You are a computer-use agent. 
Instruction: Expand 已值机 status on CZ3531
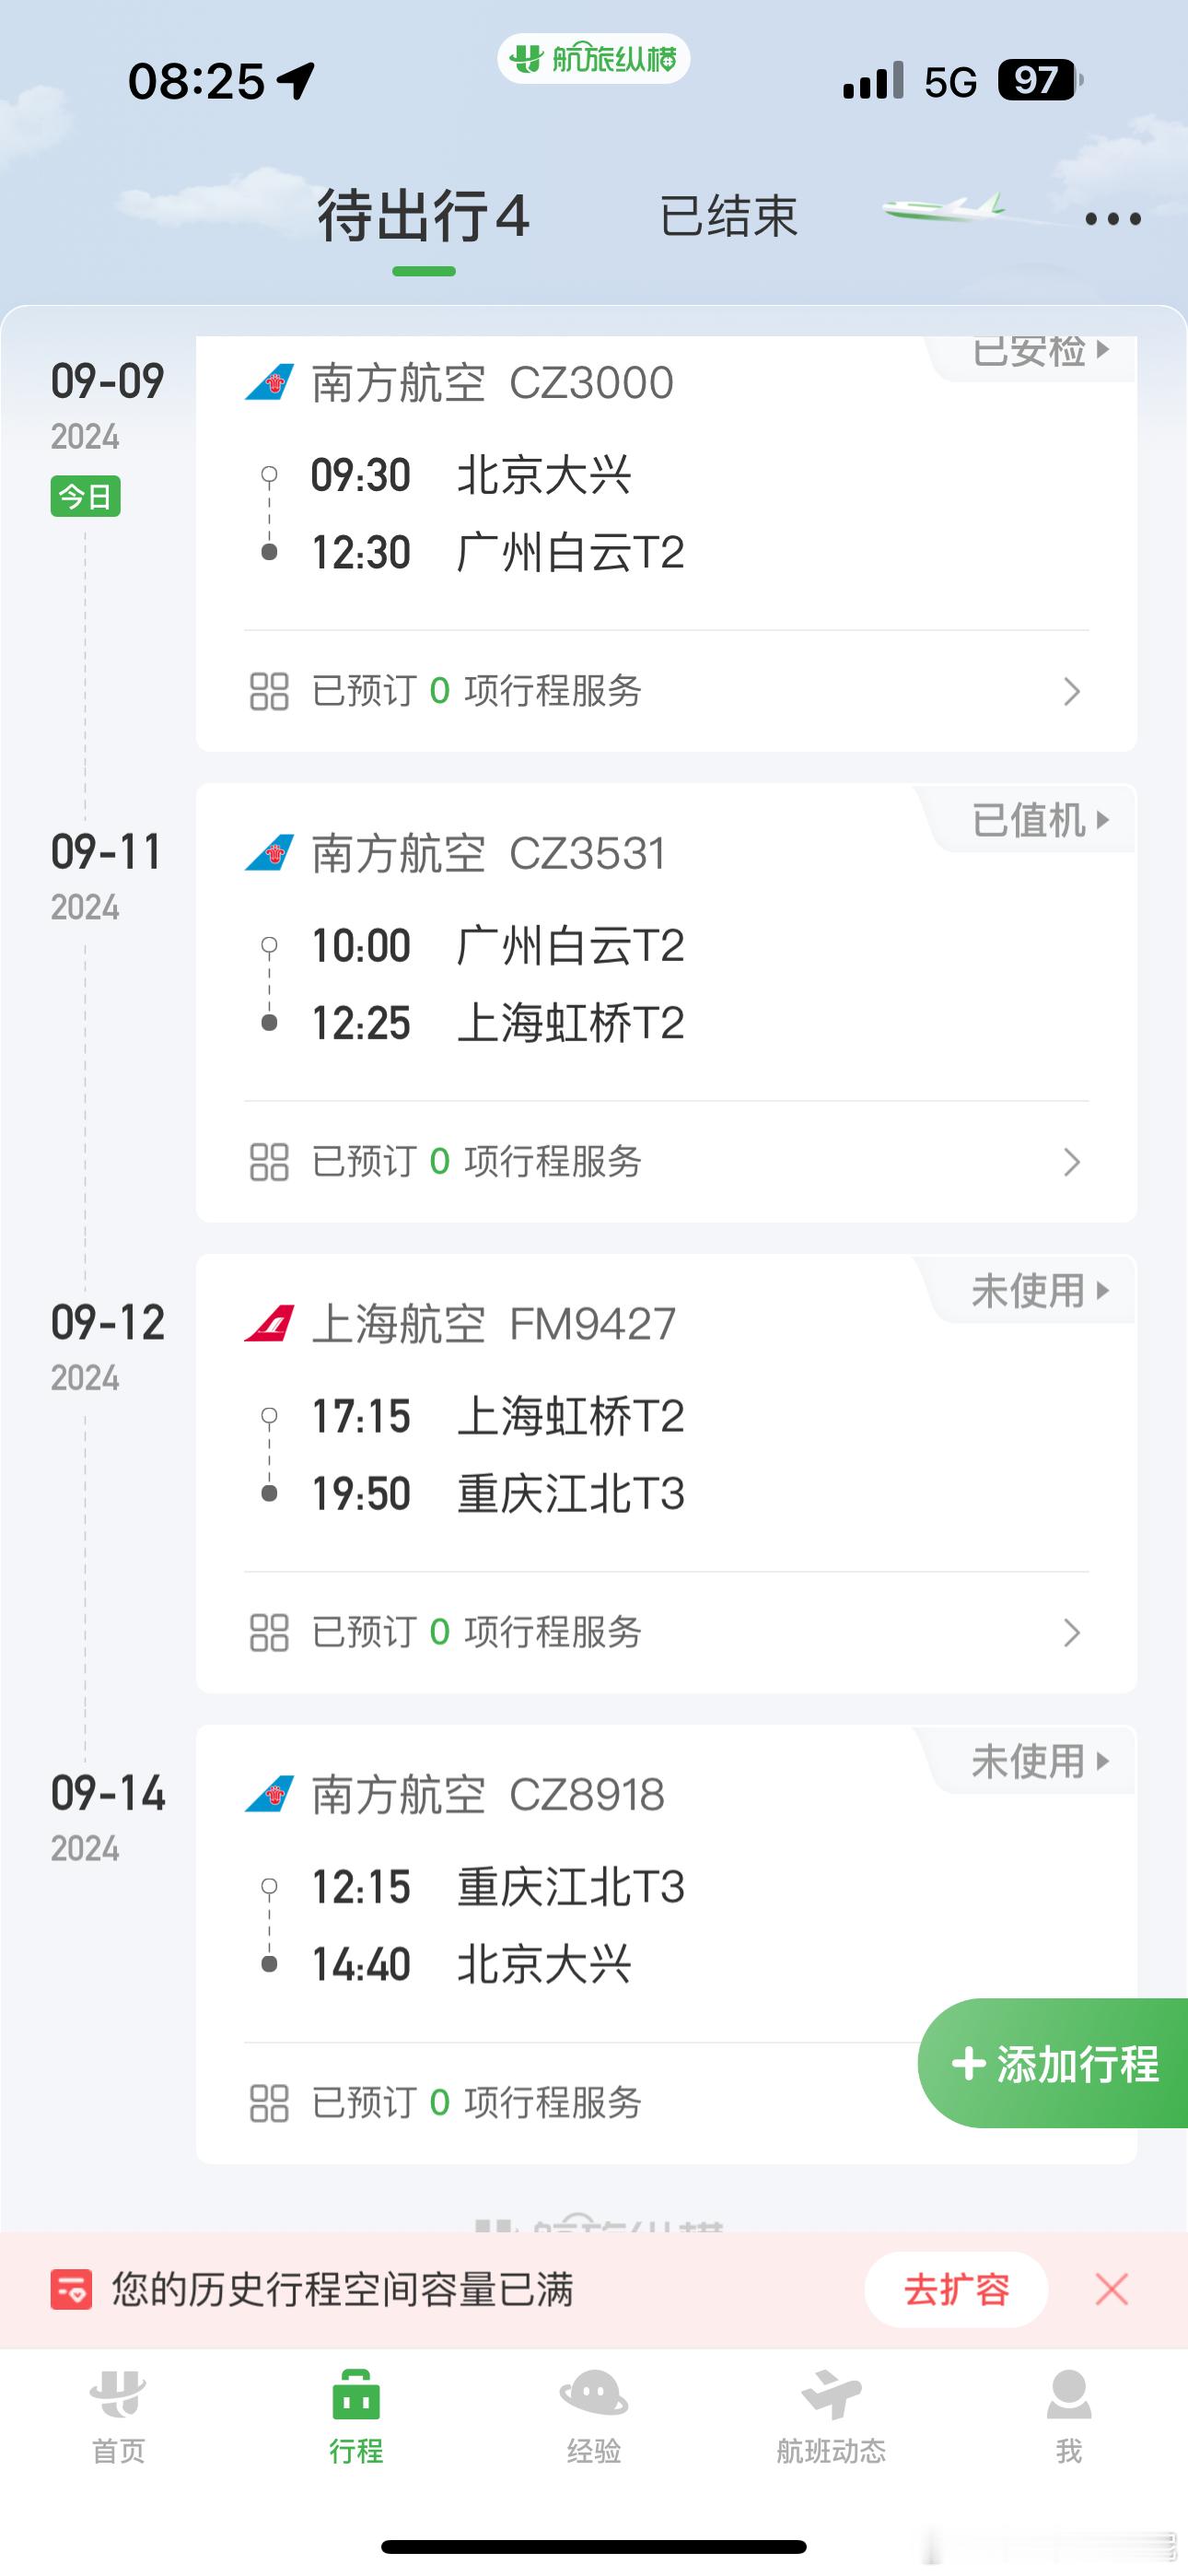click(1040, 820)
